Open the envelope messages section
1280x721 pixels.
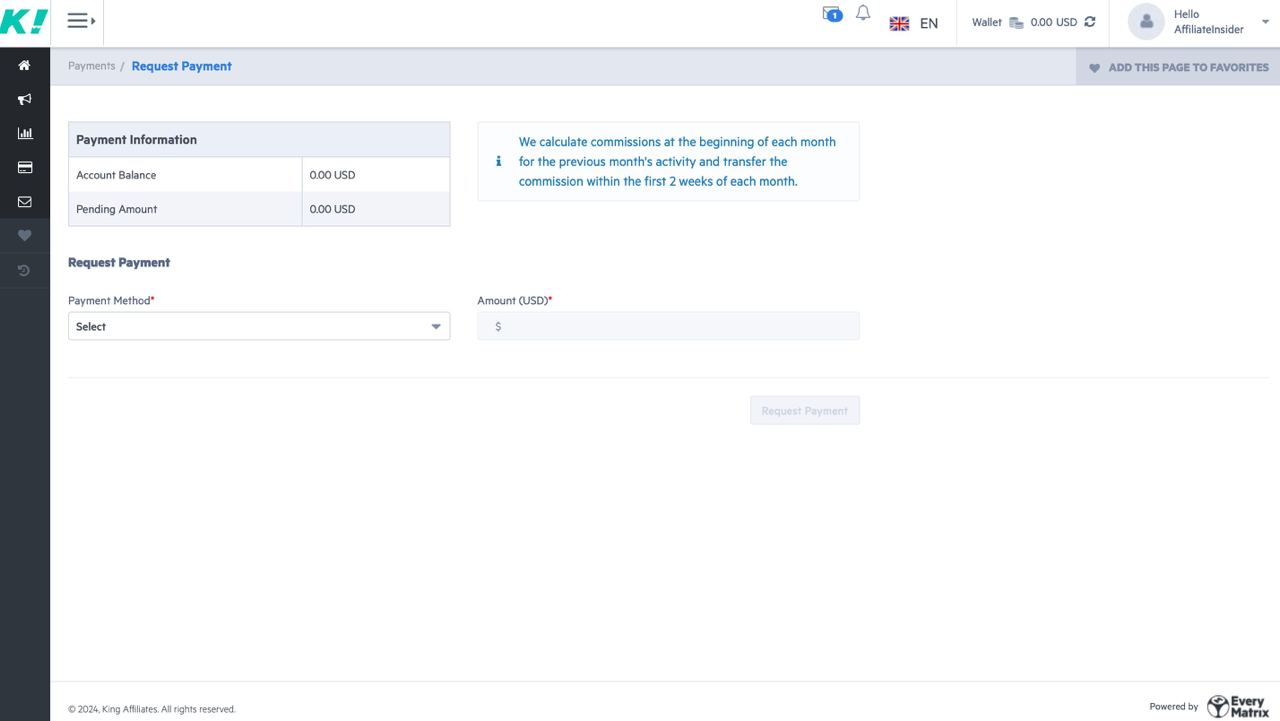[x=25, y=201]
